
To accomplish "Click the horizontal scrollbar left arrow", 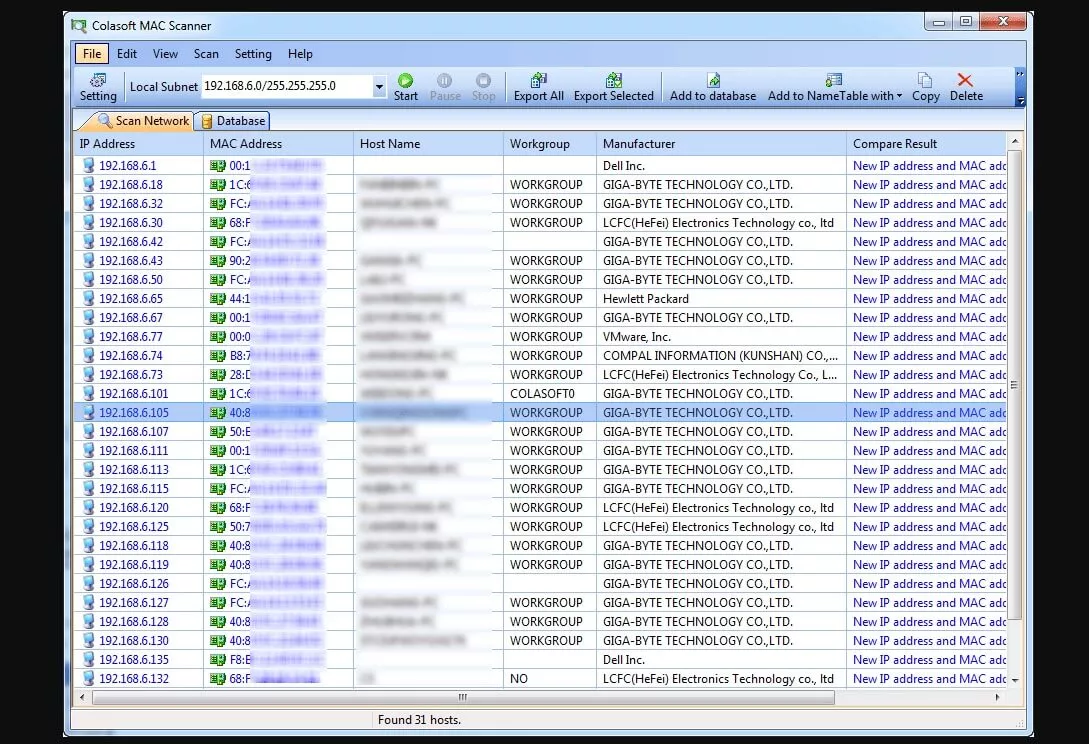I will pos(83,697).
